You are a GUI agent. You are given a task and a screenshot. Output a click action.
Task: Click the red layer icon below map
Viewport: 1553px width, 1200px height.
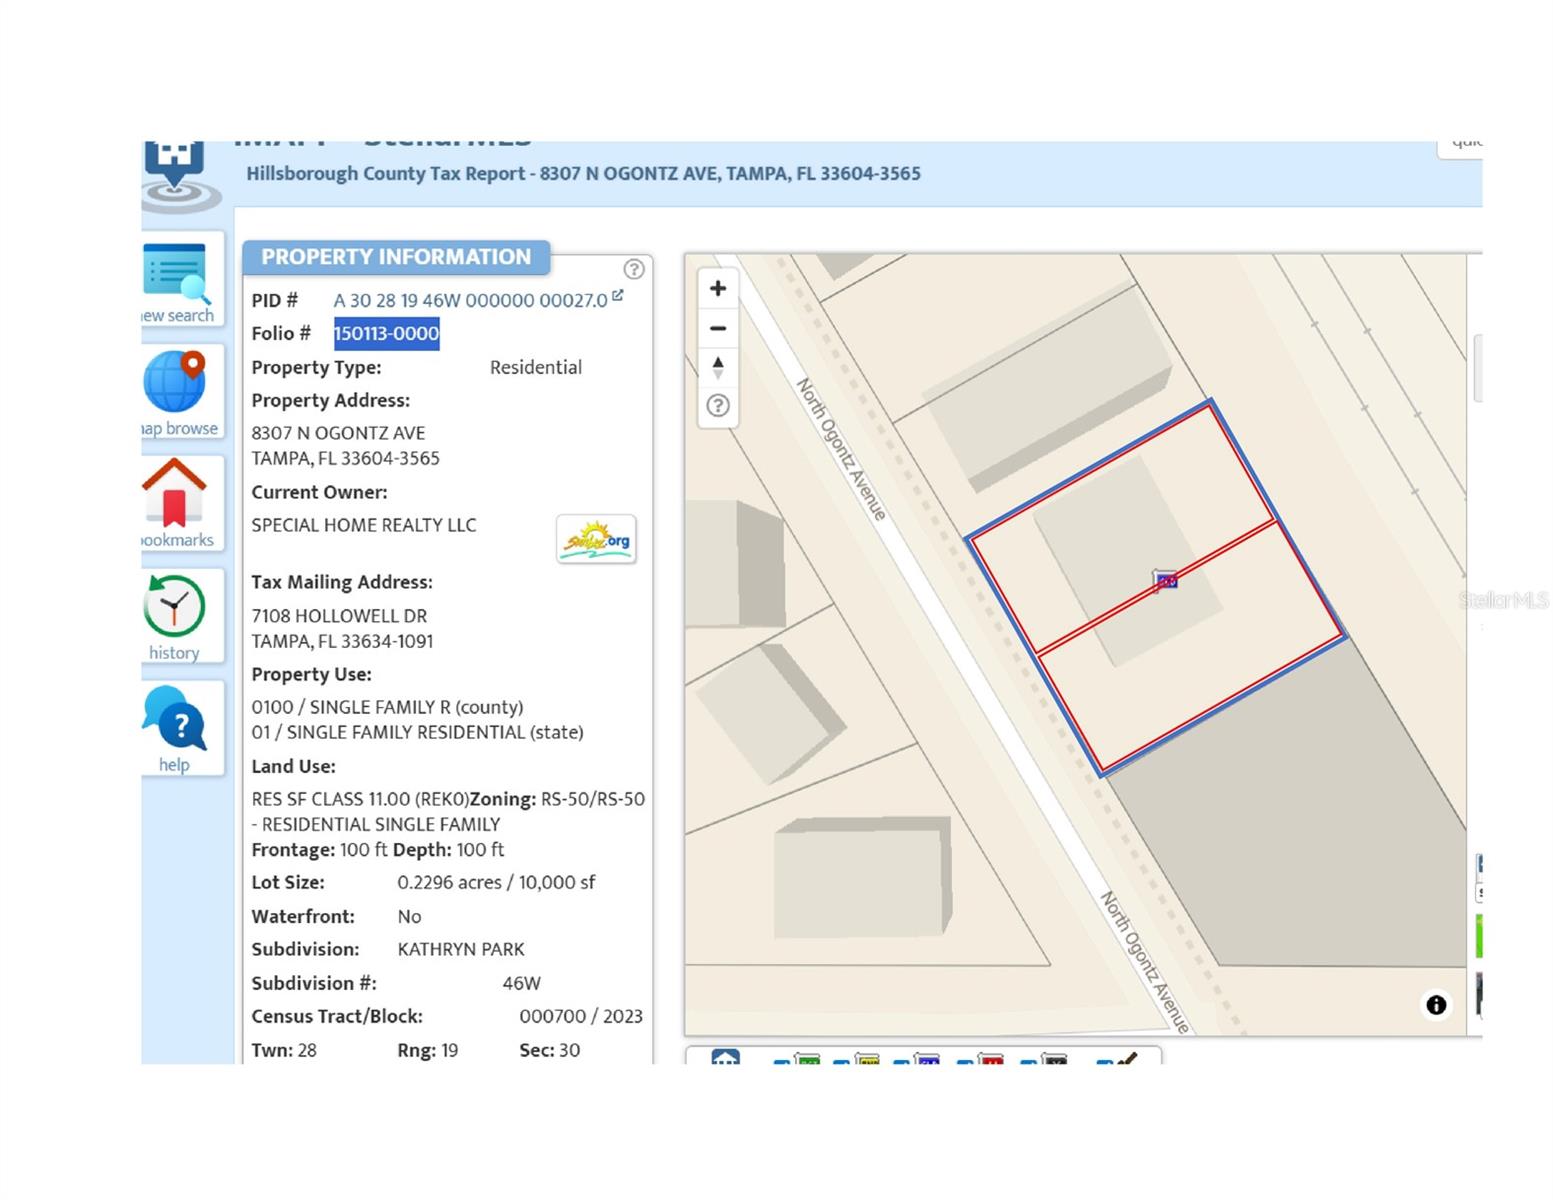click(990, 1059)
